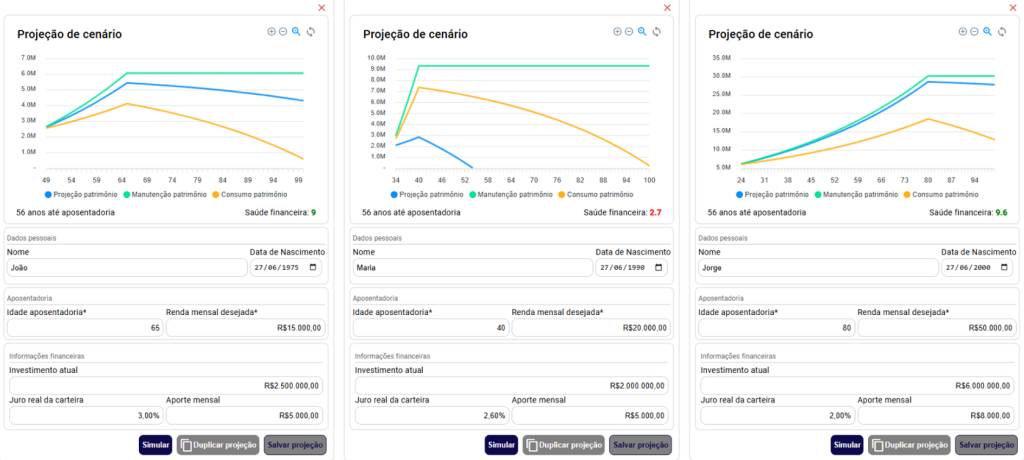Edit retirement age field showing 65
1024x460 pixels.
[86, 328]
